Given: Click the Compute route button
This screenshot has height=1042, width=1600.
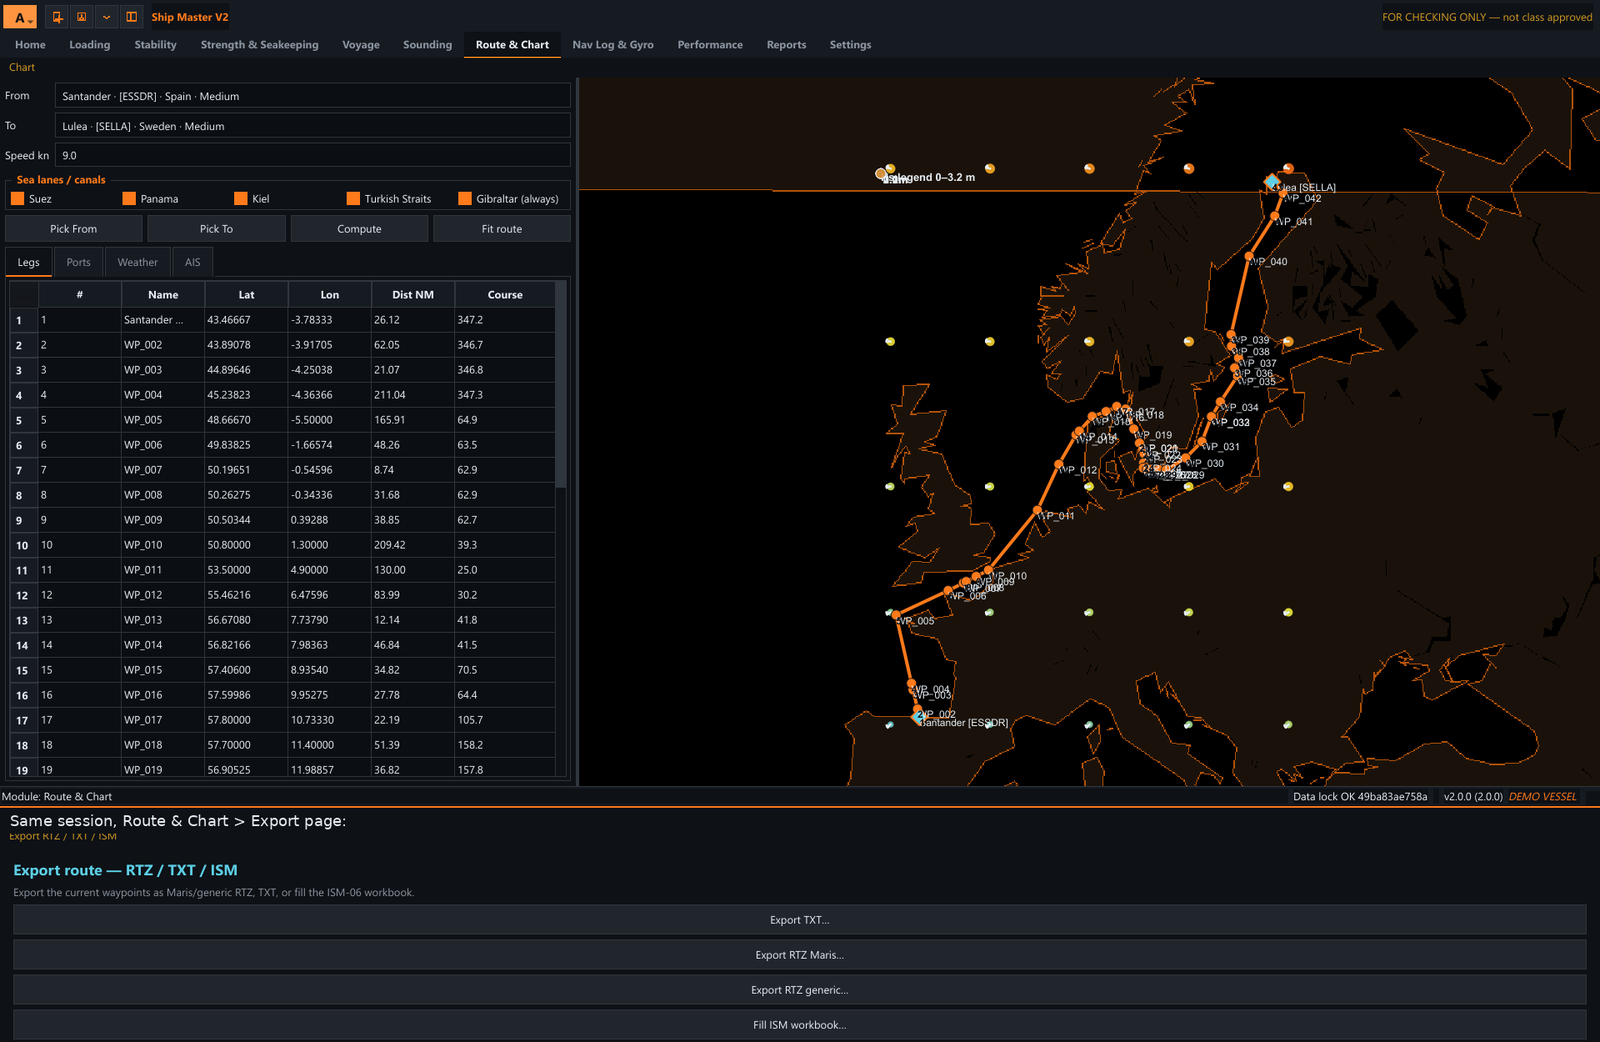Looking at the screenshot, I should tap(360, 229).
